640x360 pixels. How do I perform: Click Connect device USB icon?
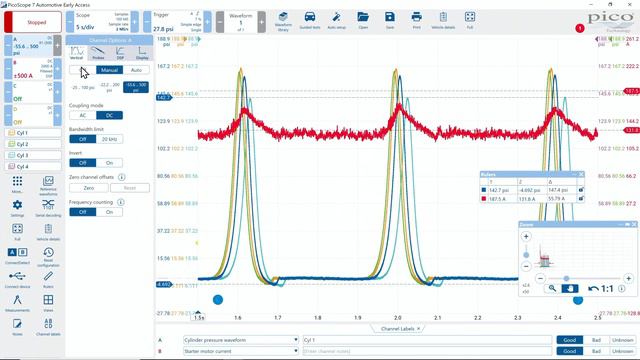(17, 280)
